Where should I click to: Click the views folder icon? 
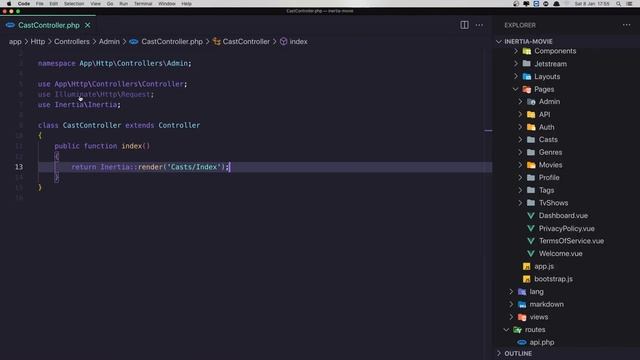[522, 317]
